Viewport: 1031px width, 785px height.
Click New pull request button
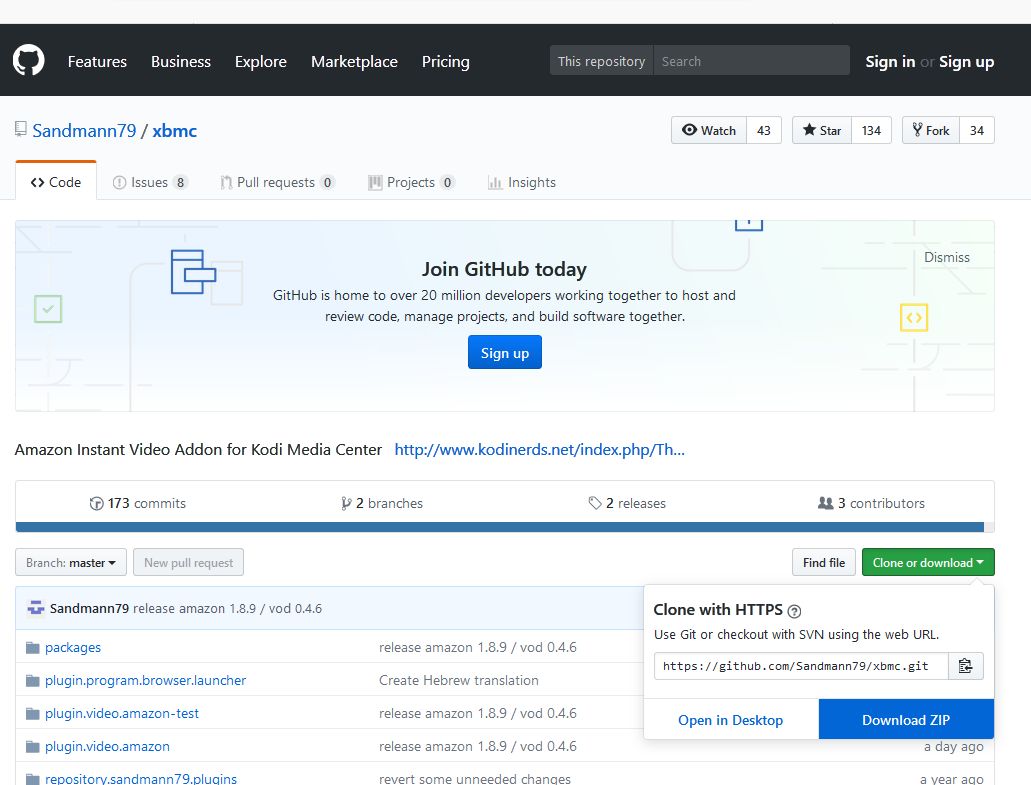[x=189, y=562]
